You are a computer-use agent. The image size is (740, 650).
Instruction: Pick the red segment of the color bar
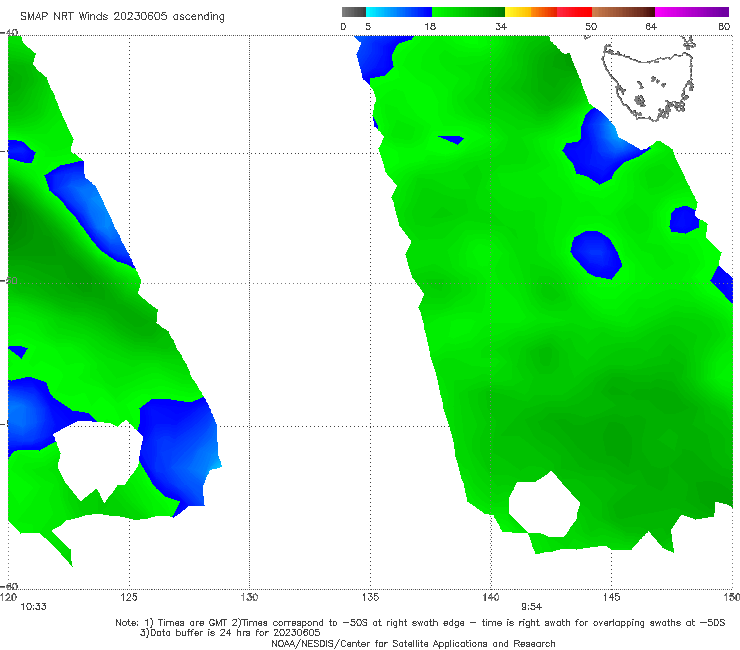(574, 12)
